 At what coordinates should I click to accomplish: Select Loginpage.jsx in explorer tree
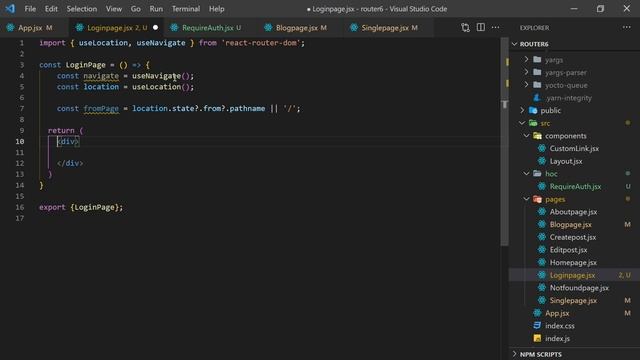tap(574, 275)
